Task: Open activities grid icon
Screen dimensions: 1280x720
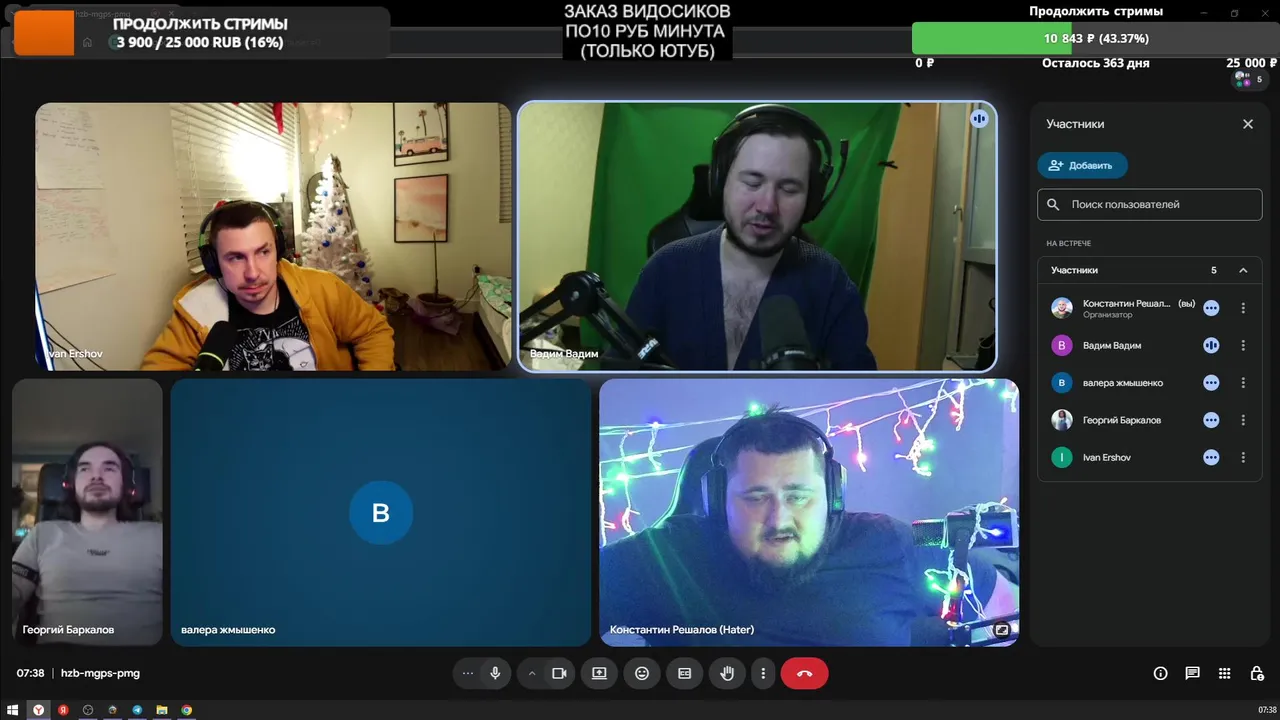Action: (x=1224, y=673)
